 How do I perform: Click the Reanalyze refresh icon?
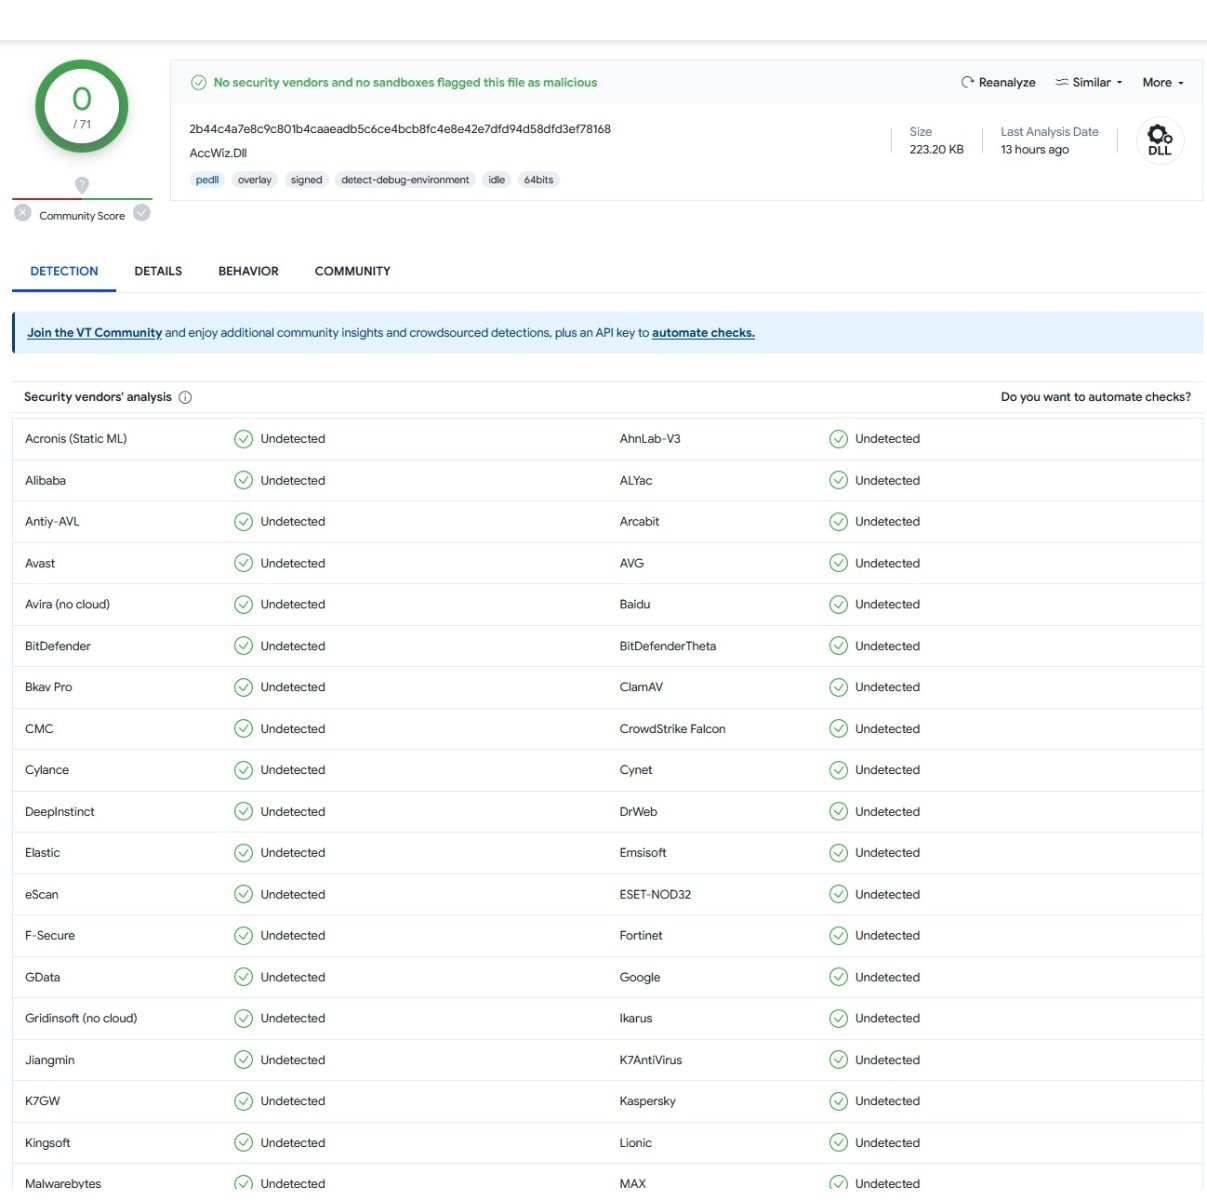[967, 82]
